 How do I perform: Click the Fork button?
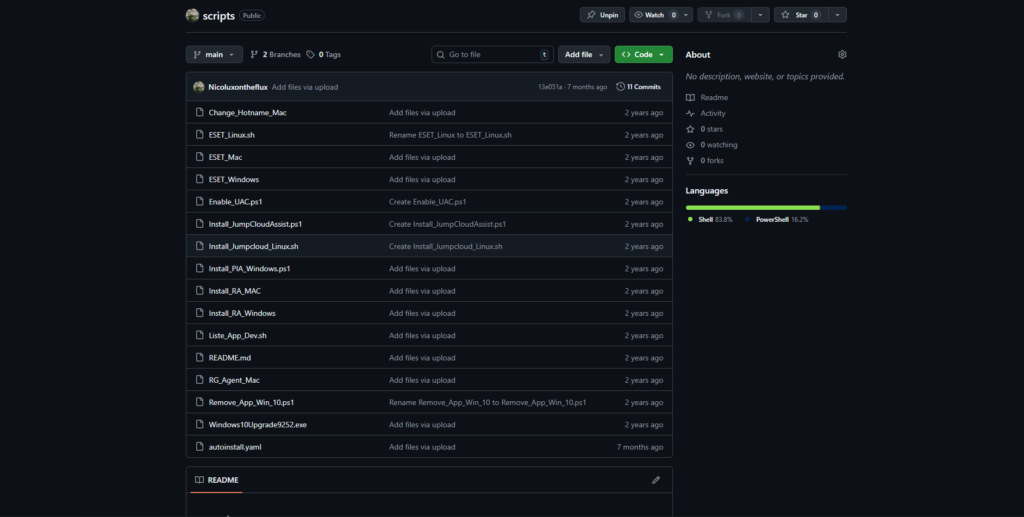click(724, 15)
